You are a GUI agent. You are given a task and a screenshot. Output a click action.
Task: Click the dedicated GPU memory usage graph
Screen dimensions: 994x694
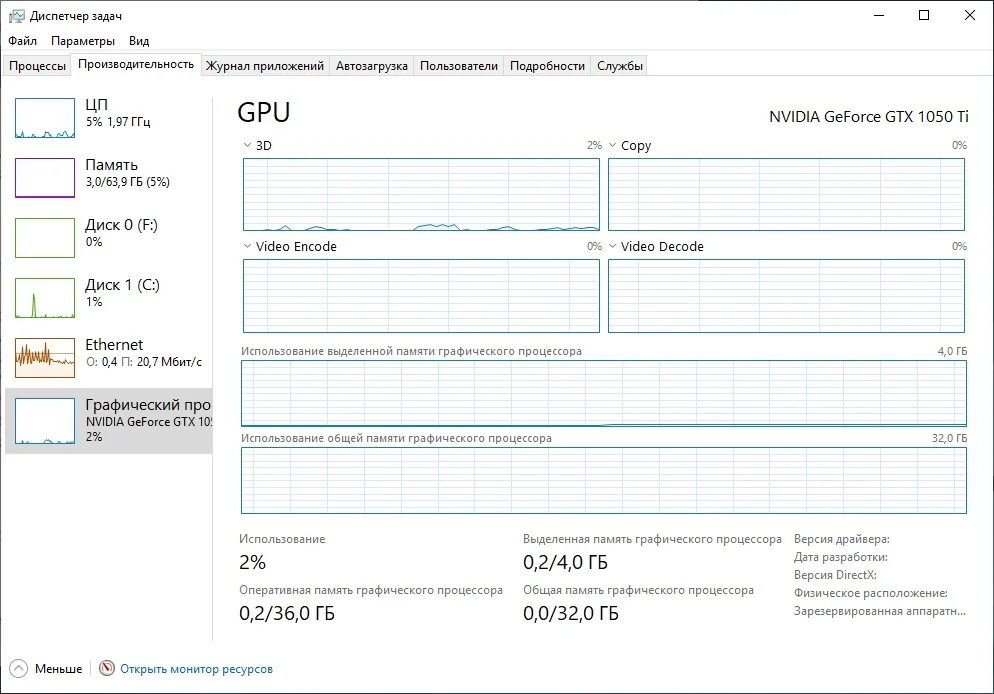[604, 393]
